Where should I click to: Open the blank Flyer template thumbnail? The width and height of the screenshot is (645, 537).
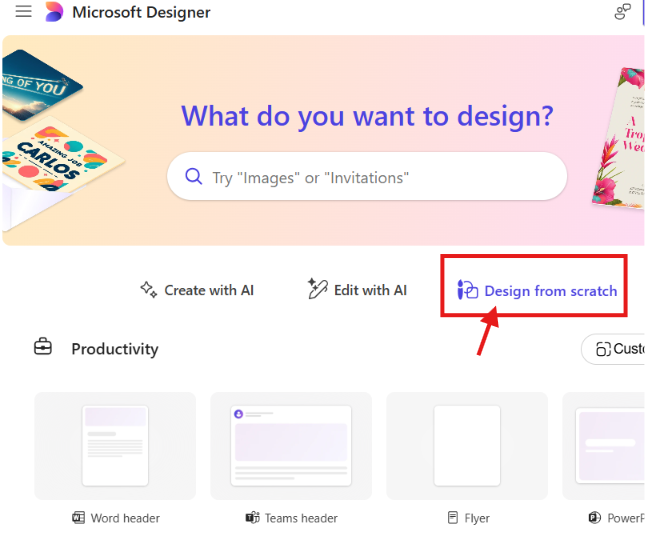click(x=467, y=446)
